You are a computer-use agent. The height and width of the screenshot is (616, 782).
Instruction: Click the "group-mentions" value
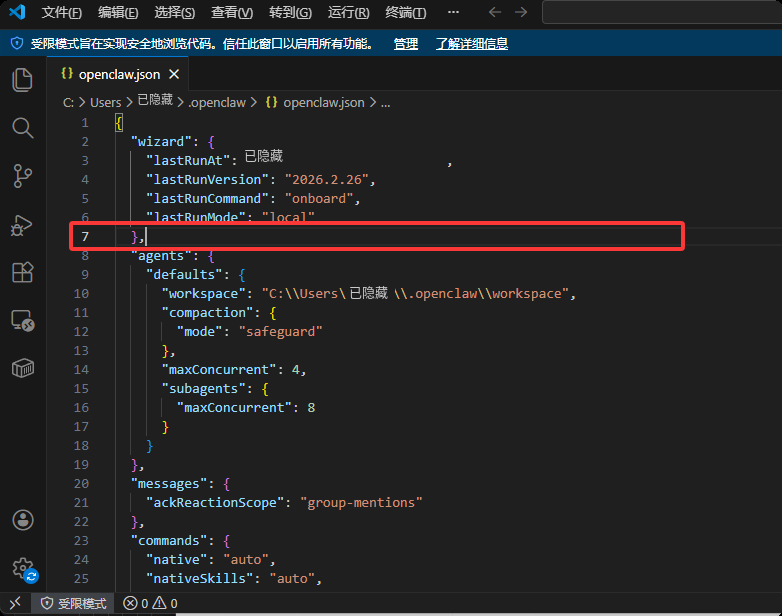click(362, 502)
